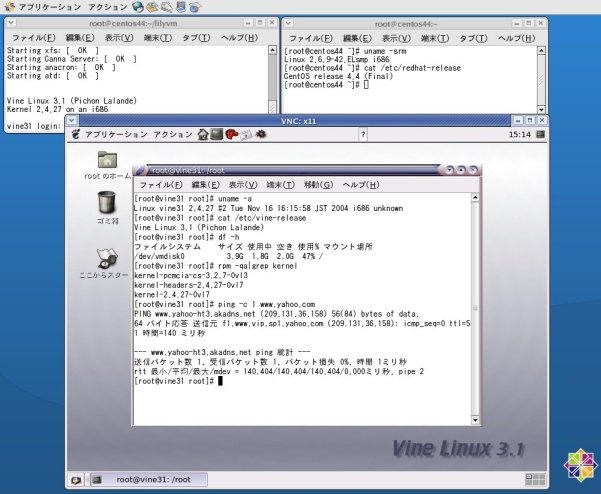Open 端末(T) menu in root@vine31 terminal
This screenshot has height=494, width=601.
pyautogui.click(x=281, y=185)
